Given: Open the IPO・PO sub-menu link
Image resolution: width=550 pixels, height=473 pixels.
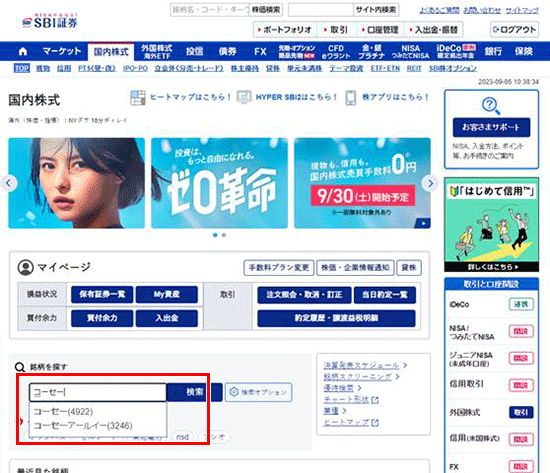Looking at the screenshot, I should pyautogui.click(x=135, y=68).
